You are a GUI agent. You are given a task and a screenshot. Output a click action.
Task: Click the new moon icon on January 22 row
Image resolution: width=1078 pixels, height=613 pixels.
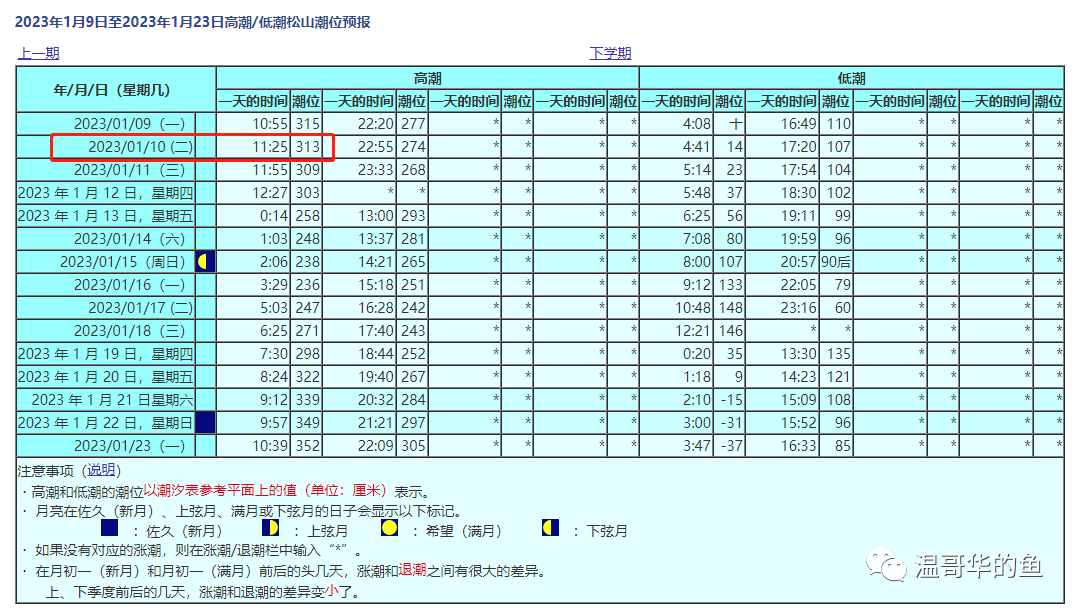coord(205,422)
